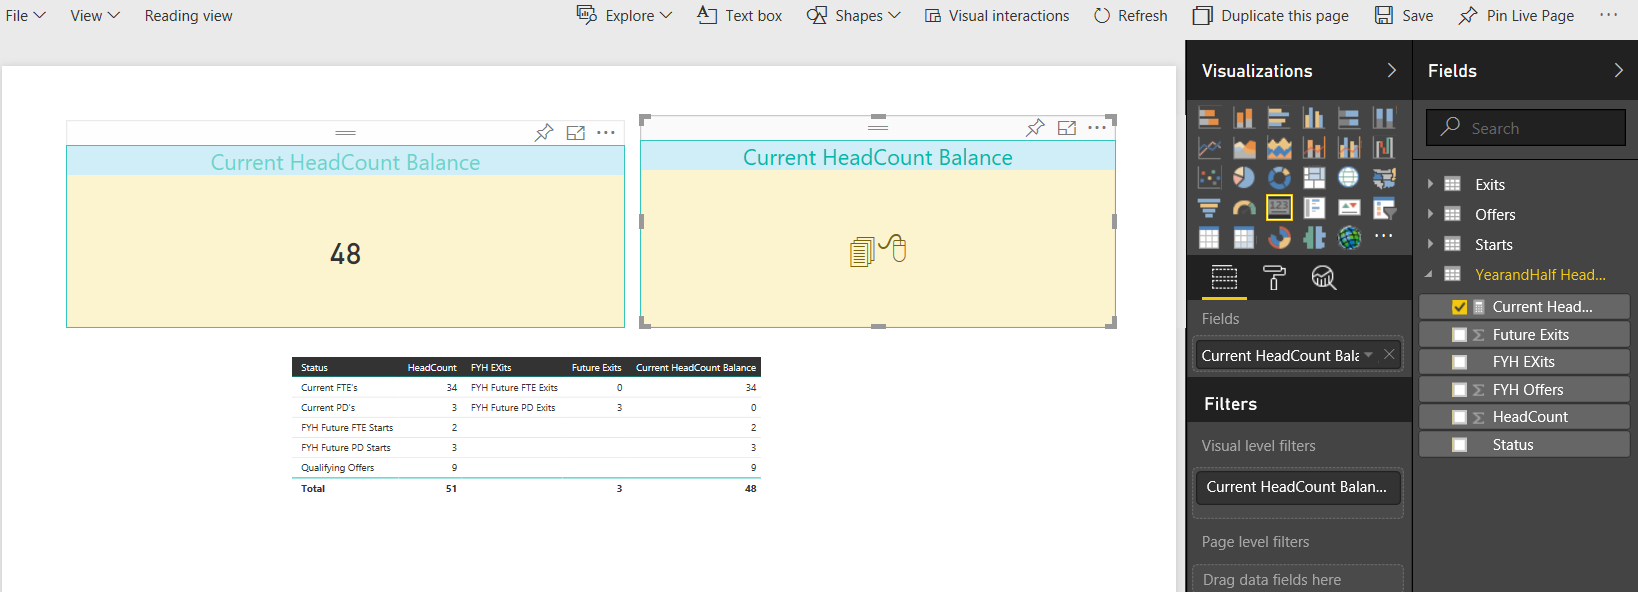Image resolution: width=1638 pixels, height=592 pixels.
Task: Select the line chart visualization
Action: click(1209, 148)
